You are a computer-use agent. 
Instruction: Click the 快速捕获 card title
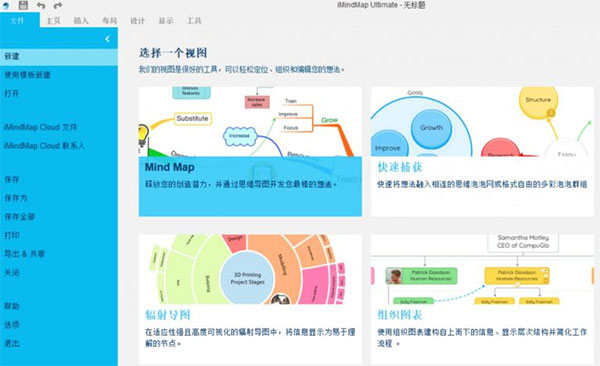point(400,167)
